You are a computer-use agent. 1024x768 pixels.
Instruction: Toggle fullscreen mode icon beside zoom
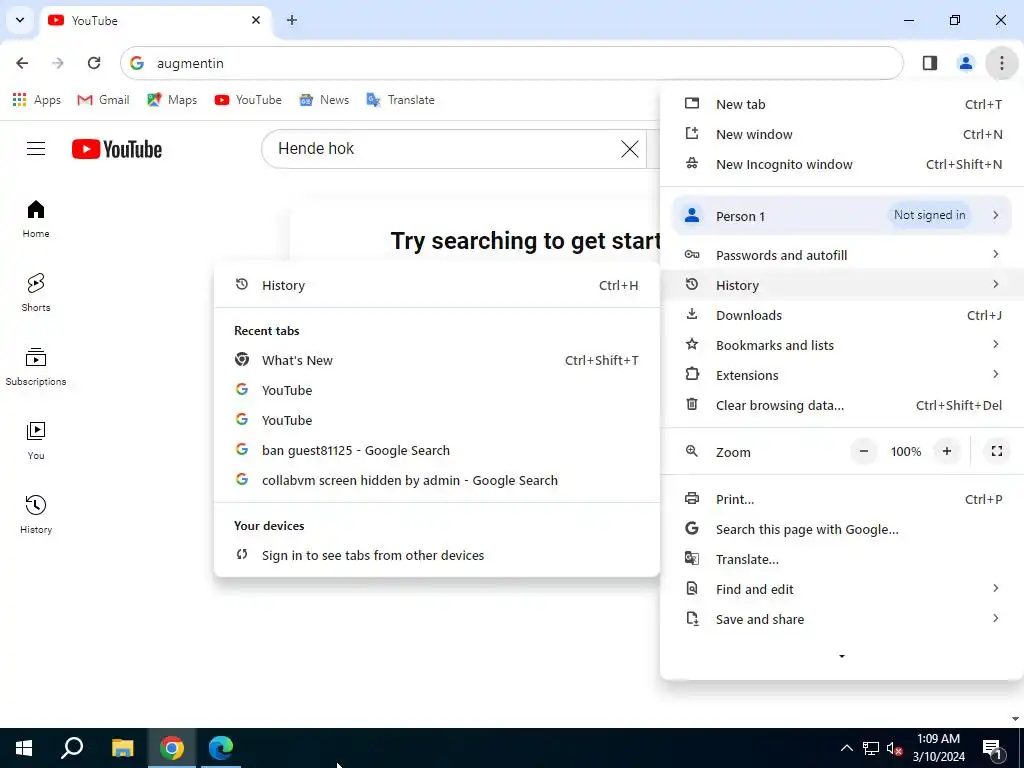coord(997,451)
